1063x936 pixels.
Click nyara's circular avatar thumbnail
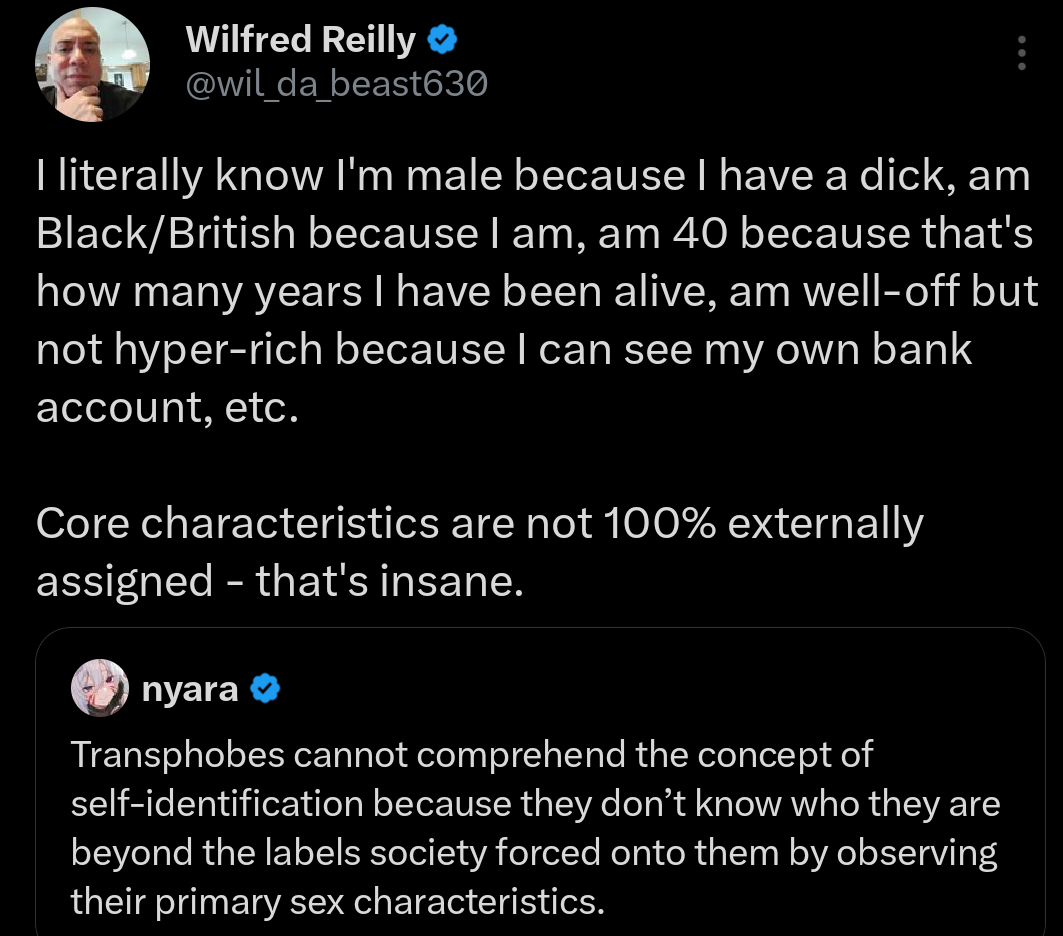click(x=99, y=688)
